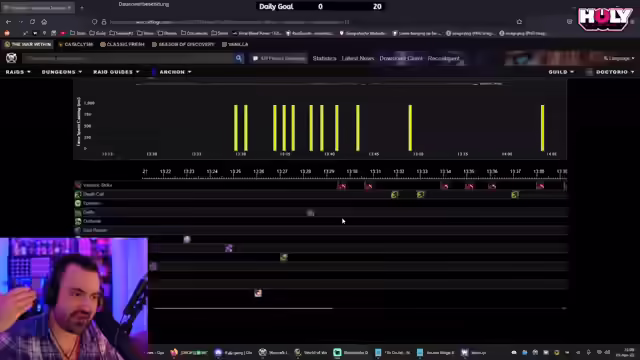The image size is (640, 360).
Task: Expand the Guild dropdown menu
Action: (x=561, y=72)
